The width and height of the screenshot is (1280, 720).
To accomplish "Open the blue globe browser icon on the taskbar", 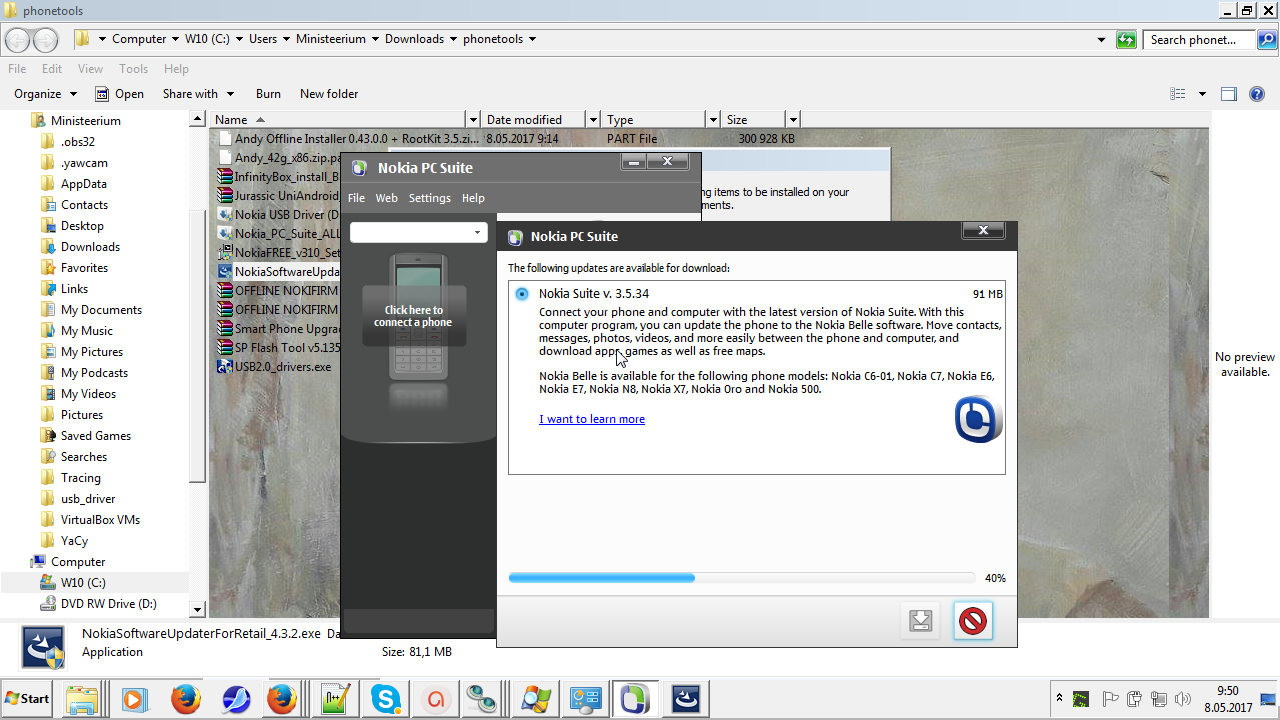I will point(236,699).
